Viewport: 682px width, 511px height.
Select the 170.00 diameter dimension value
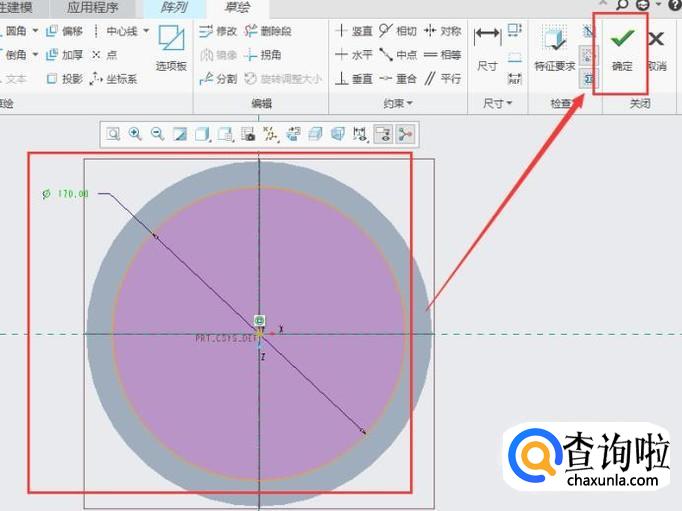(x=73, y=194)
